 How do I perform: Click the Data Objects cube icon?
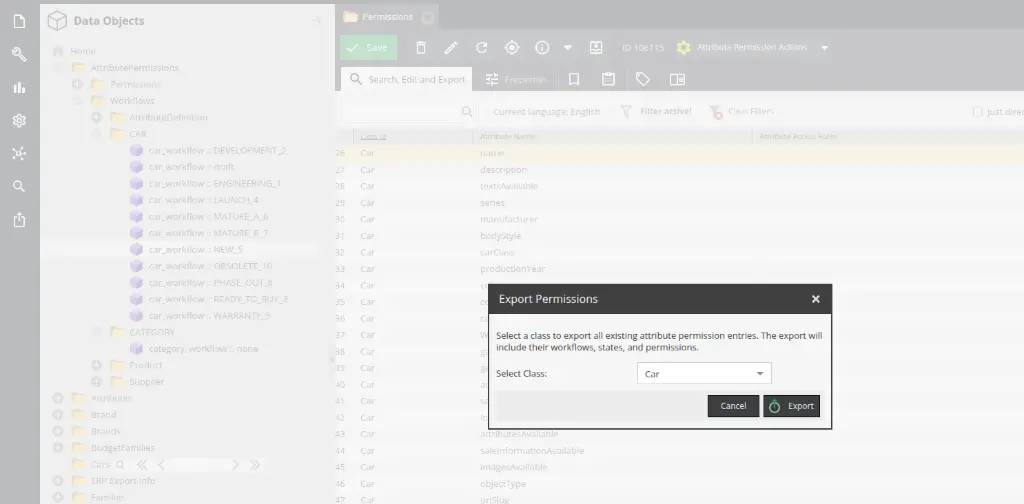[57, 21]
